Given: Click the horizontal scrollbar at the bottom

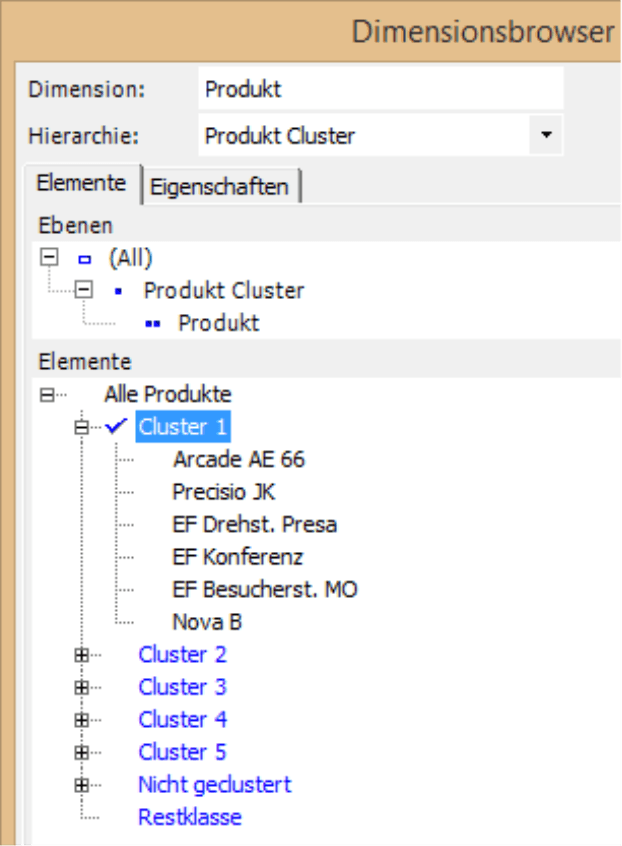Looking at the screenshot, I should [x=300, y=840].
